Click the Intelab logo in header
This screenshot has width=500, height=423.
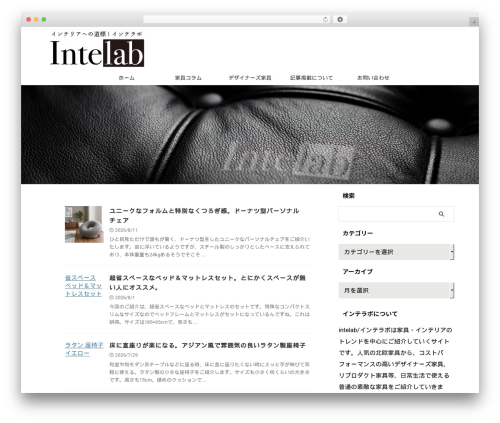pos(97,53)
